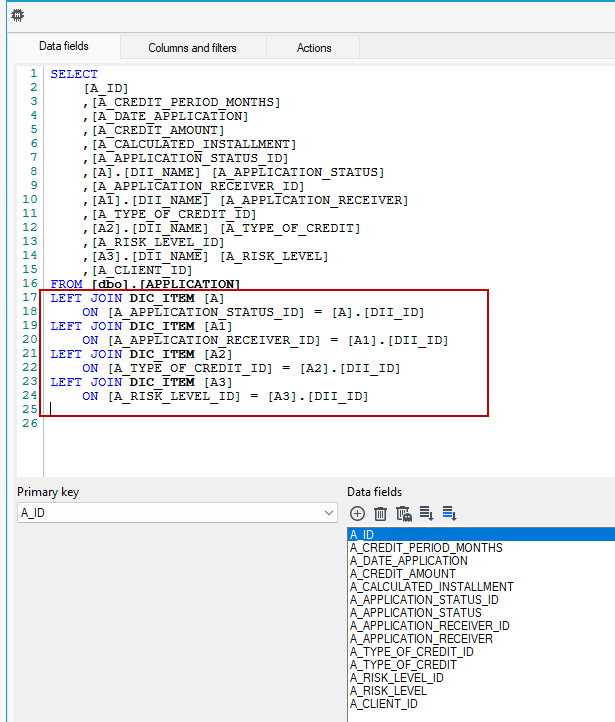Load selected fields with blue list-arrow icon

[x=449, y=513]
